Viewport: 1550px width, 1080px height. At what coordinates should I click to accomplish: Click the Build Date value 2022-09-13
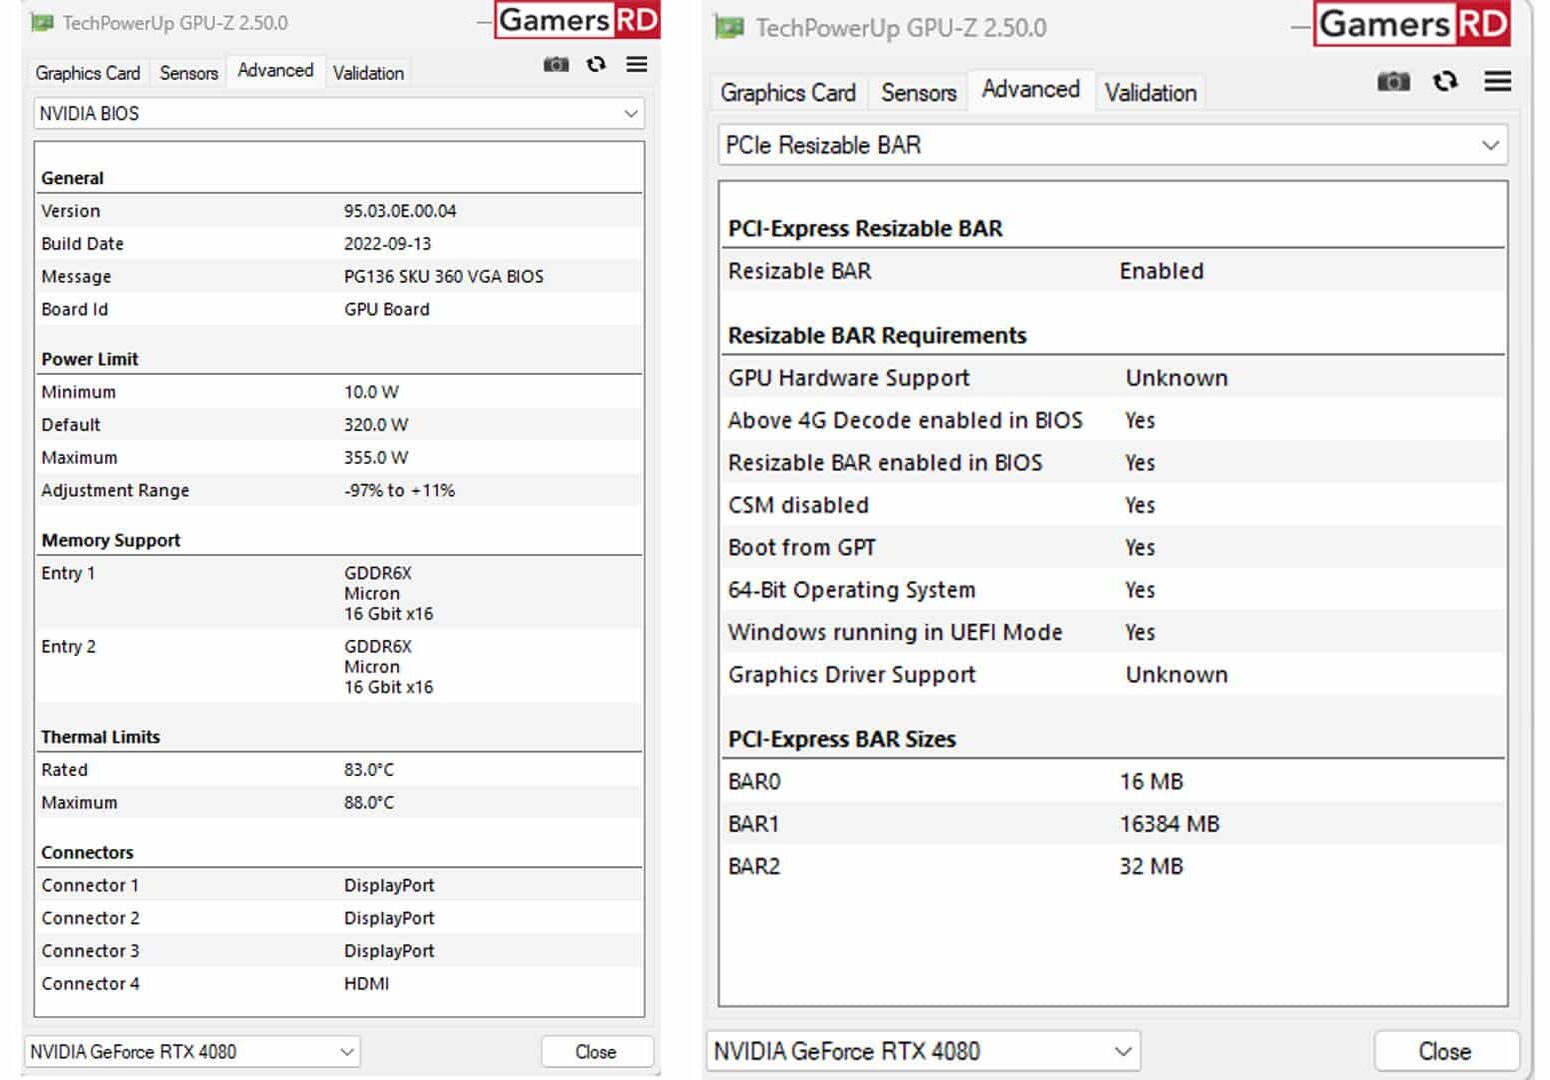click(x=388, y=244)
